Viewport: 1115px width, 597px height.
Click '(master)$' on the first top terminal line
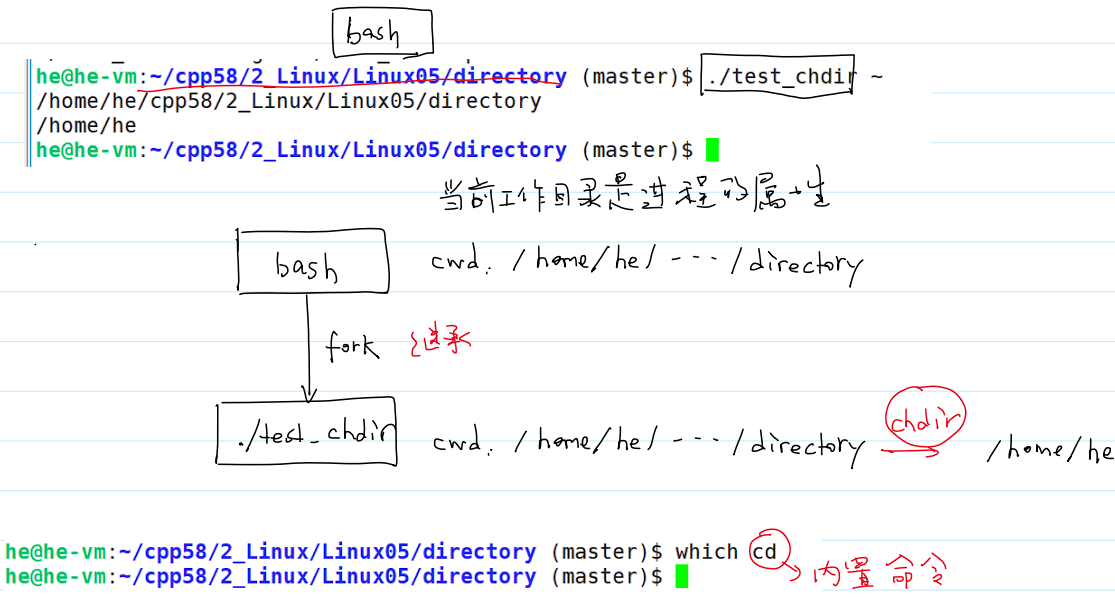coord(637,76)
